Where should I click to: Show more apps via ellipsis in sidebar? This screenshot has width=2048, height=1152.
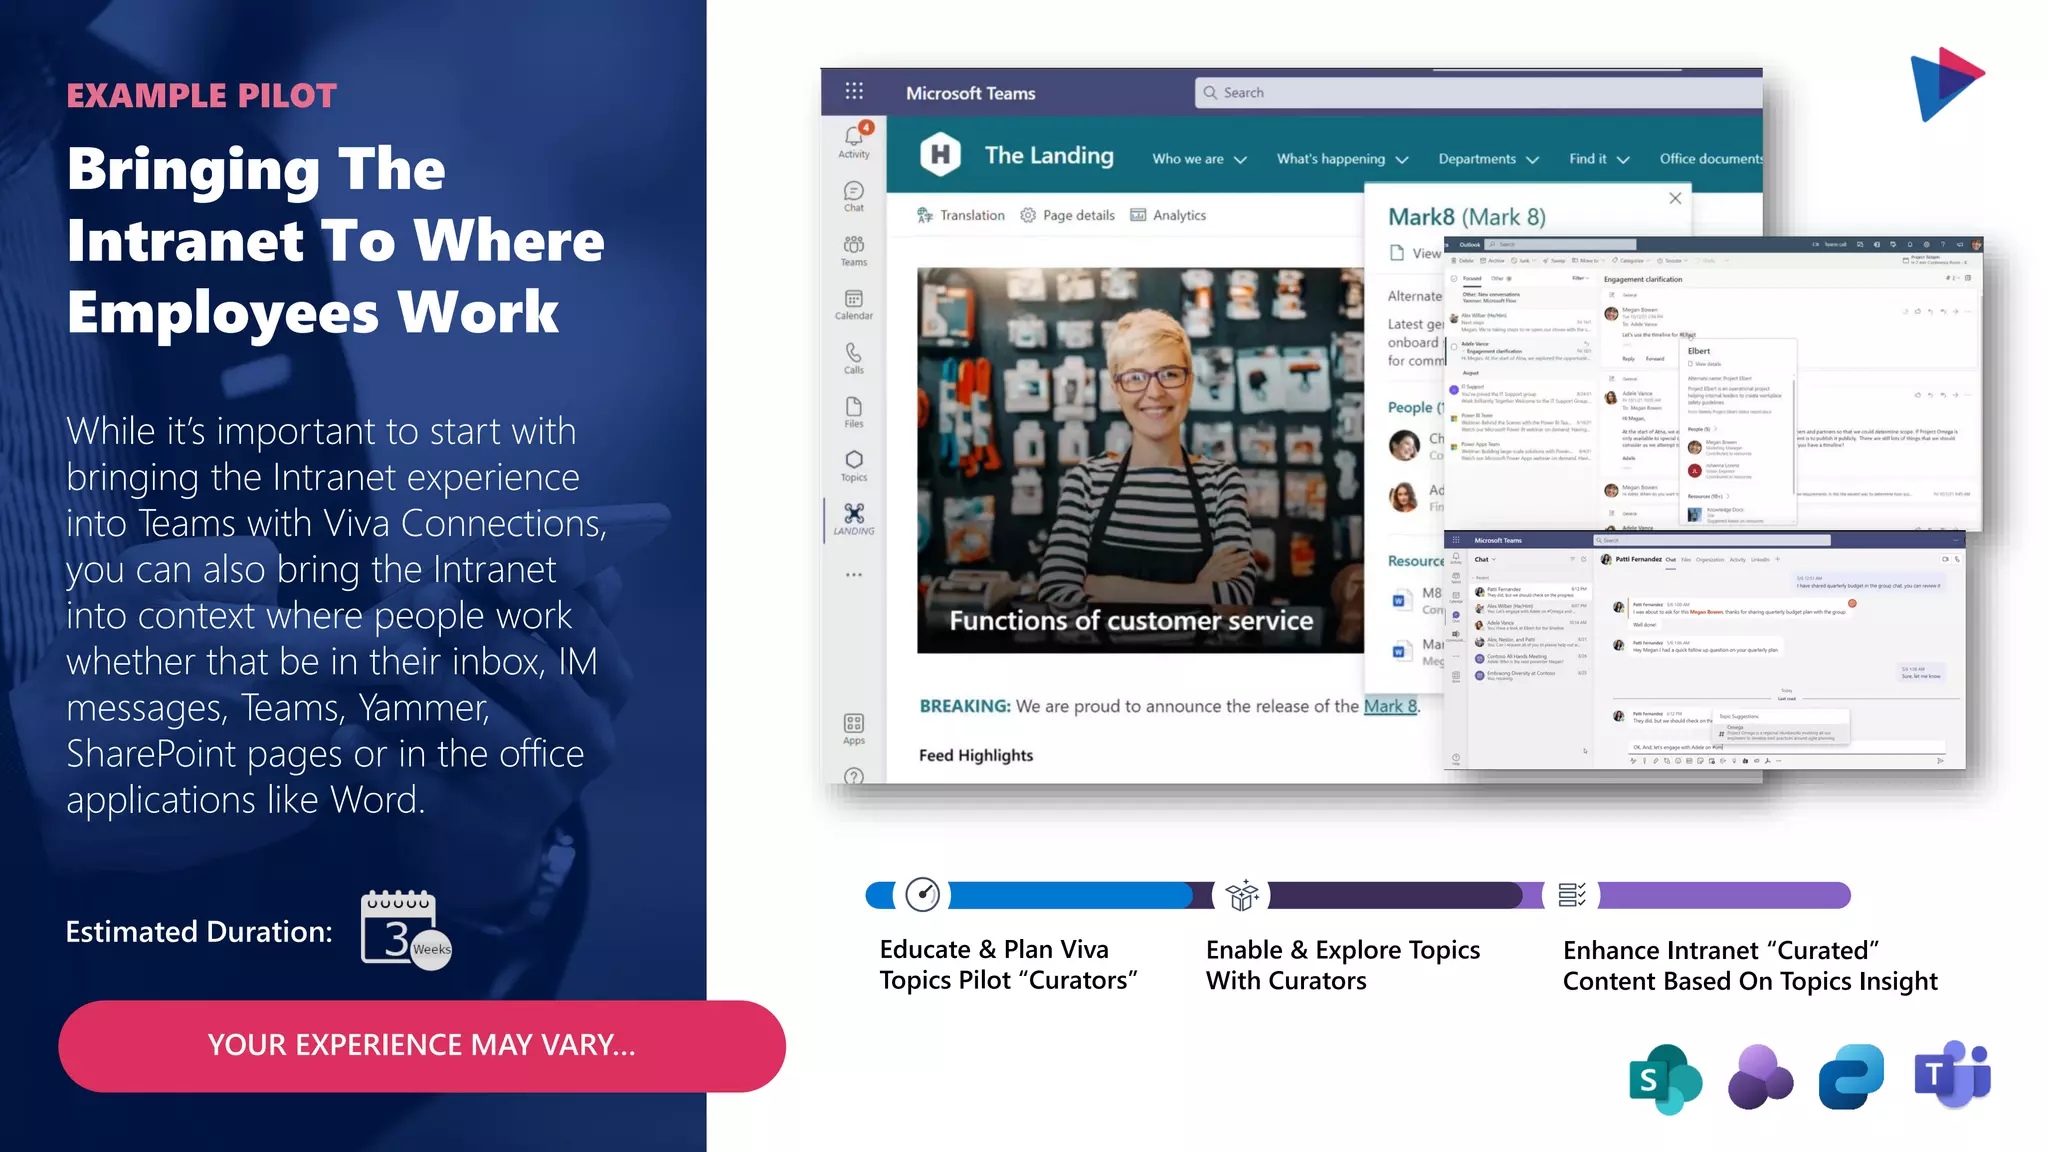[x=854, y=575]
